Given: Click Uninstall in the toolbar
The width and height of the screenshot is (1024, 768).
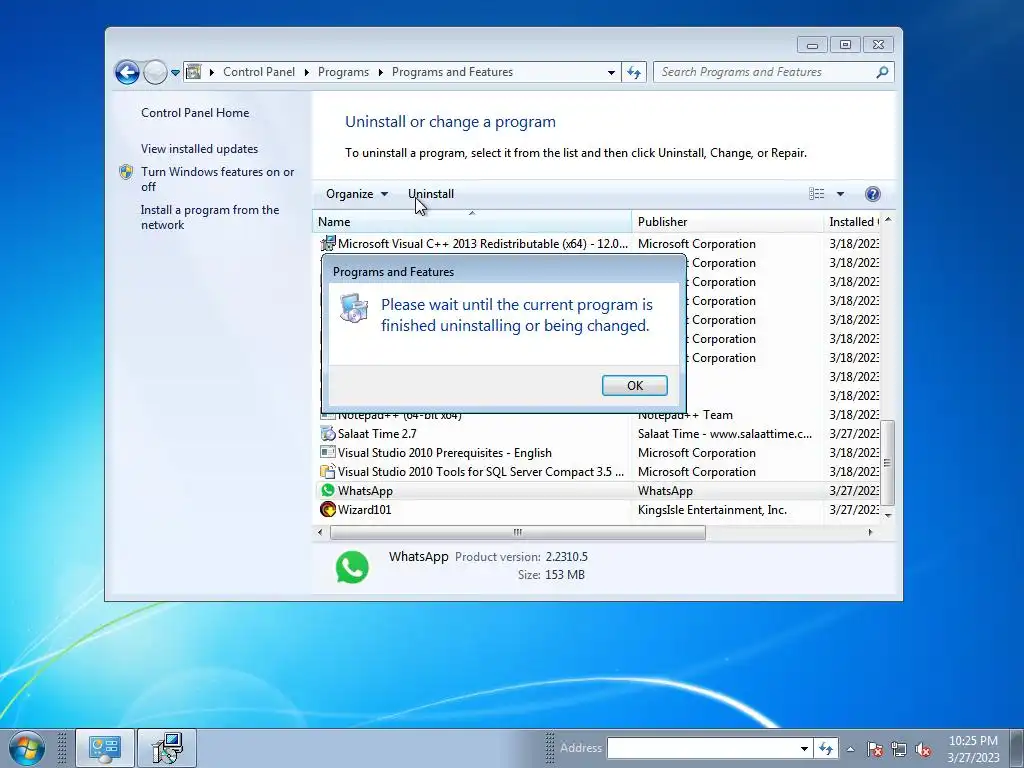Looking at the screenshot, I should click(x=430, y=194).
